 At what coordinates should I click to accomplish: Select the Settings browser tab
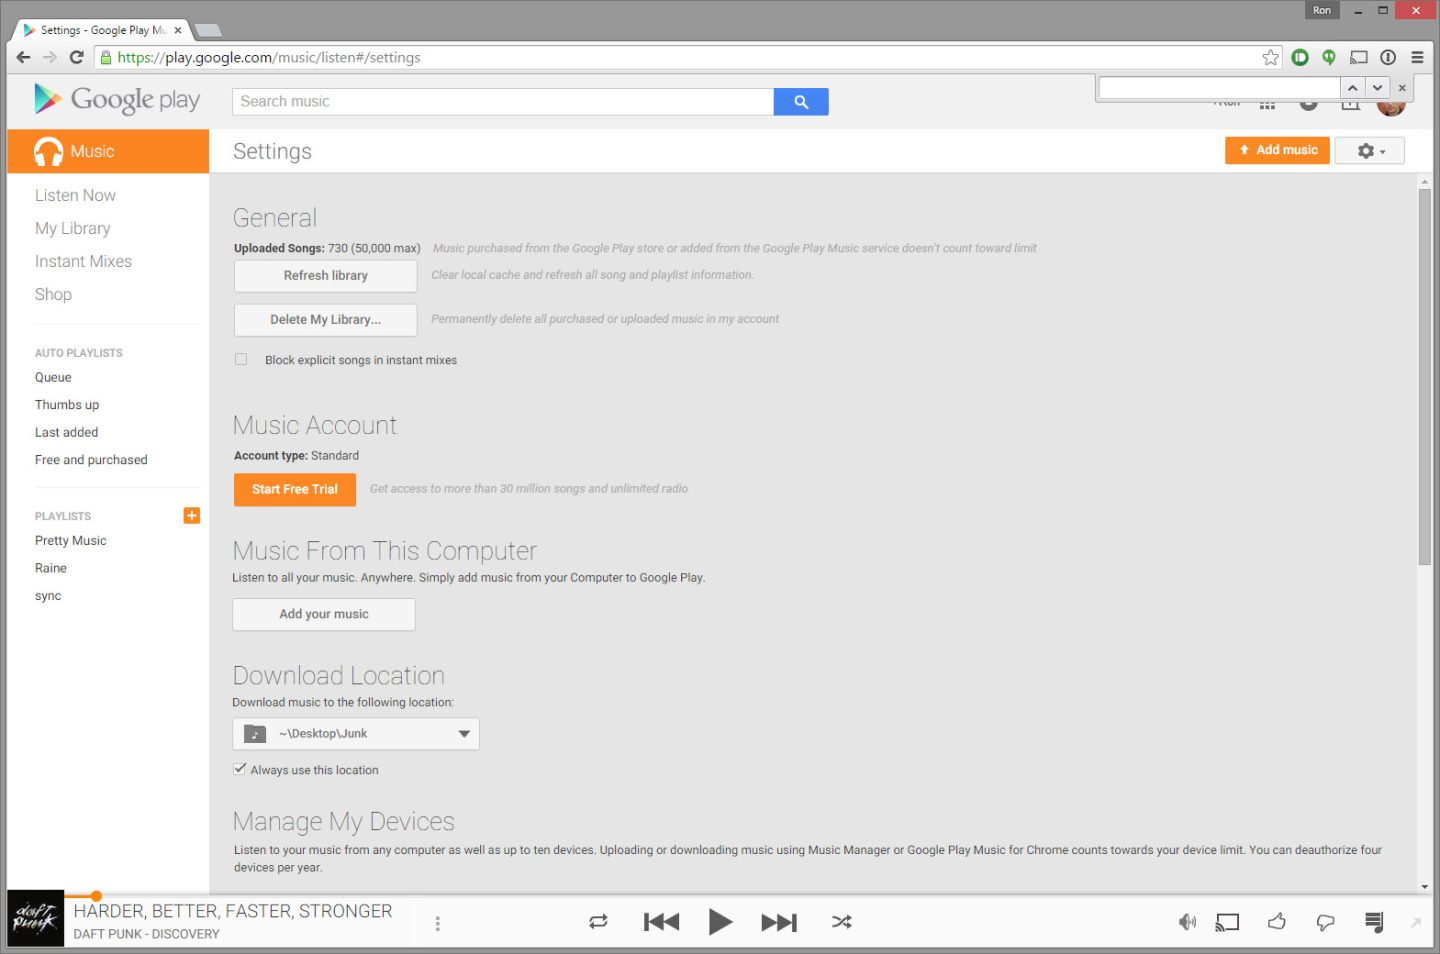[x=102, y=30]
